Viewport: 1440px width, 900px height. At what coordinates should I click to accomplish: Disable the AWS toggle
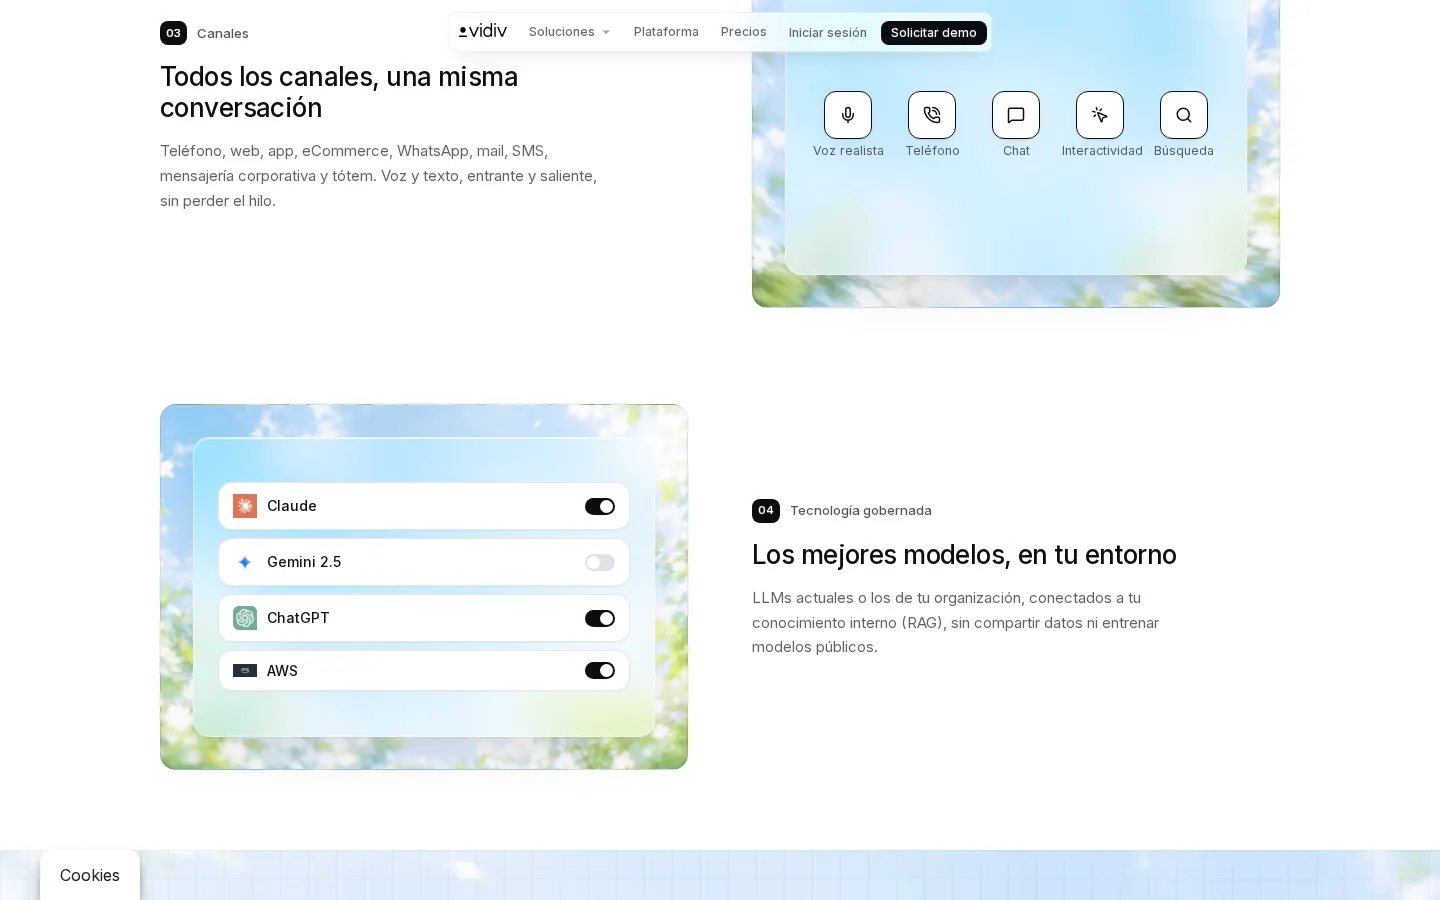coord(600,671)
